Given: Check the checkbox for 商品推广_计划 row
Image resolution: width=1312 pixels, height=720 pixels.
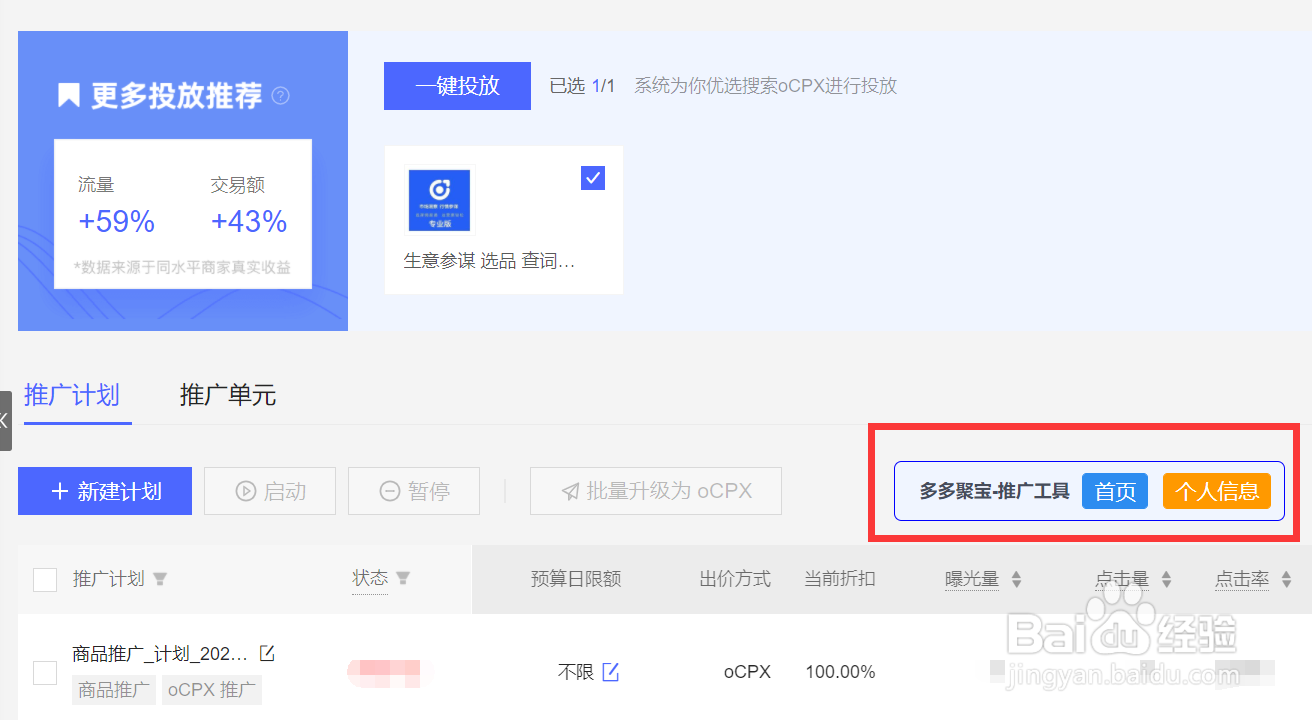Looking at the screenshot, I should pyautogui.click(x=45, y=673).
